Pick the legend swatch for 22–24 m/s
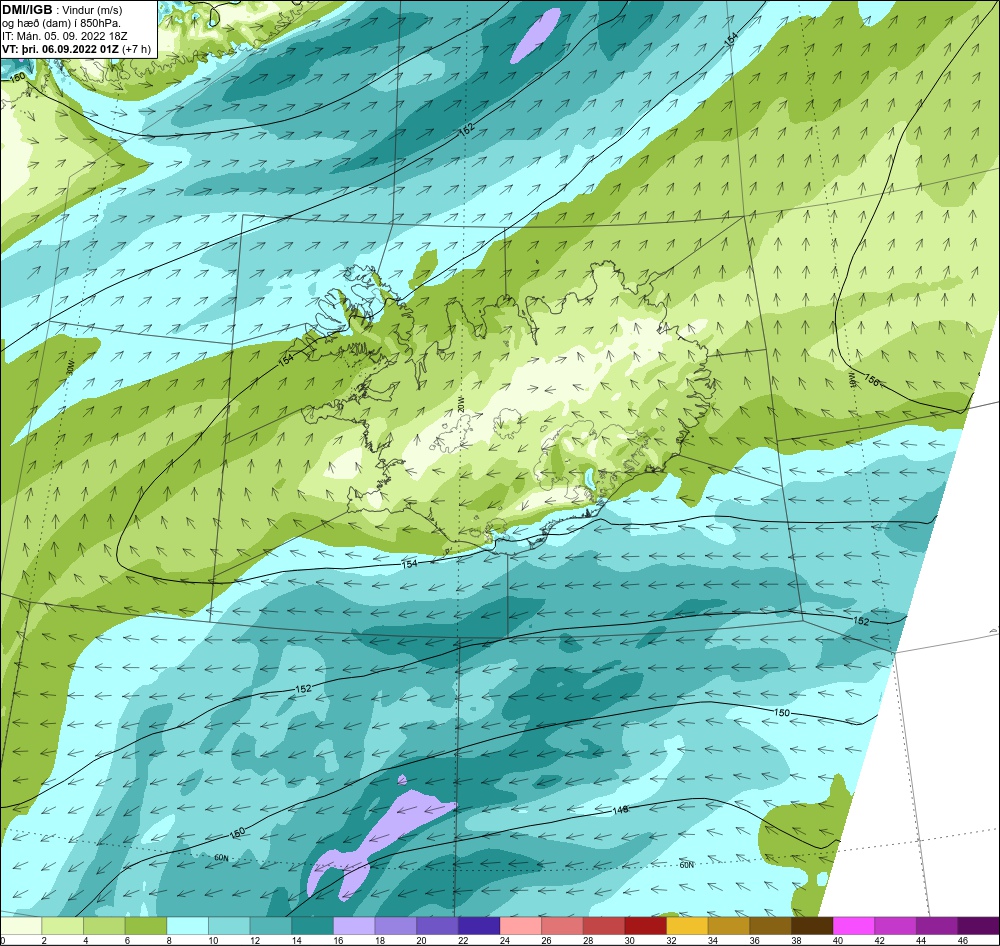Screen dimensions: 1000x946 [479, 926]
